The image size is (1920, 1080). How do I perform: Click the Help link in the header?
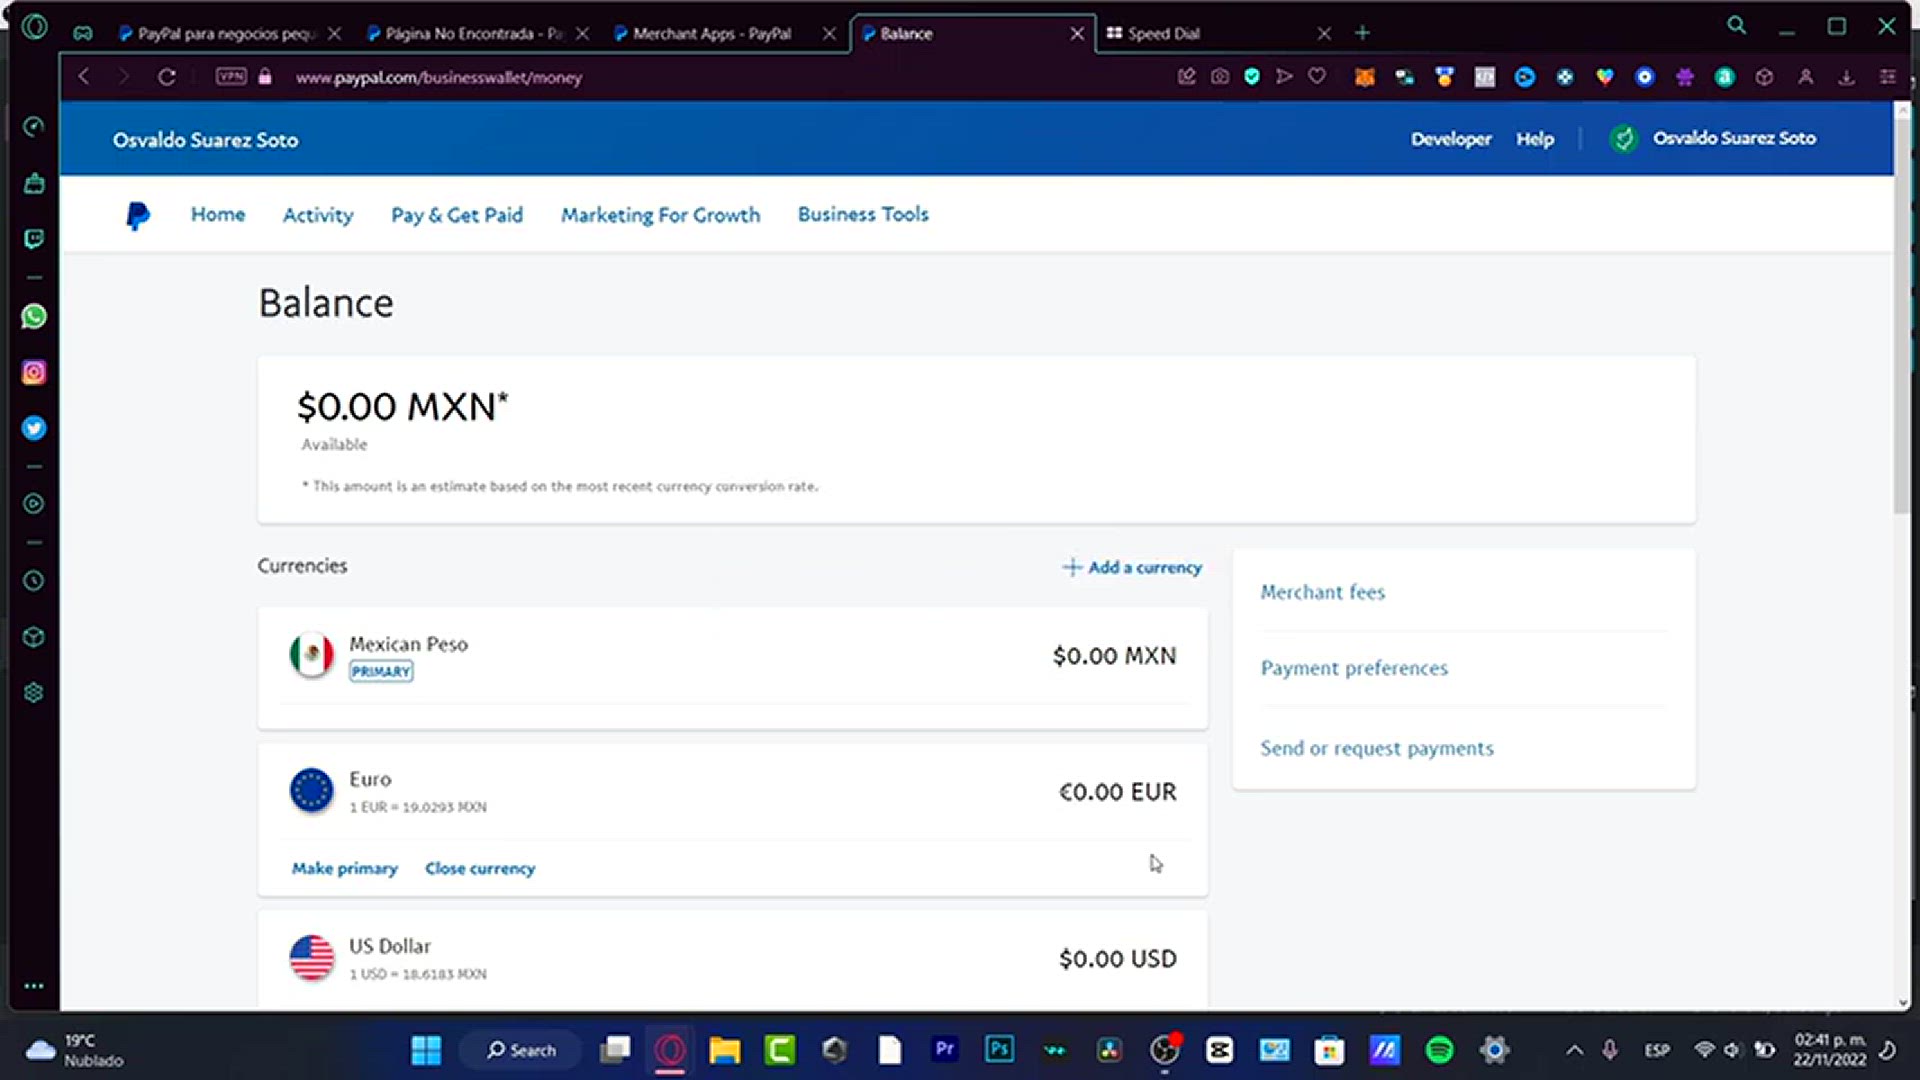click(x=1535, y=139)
